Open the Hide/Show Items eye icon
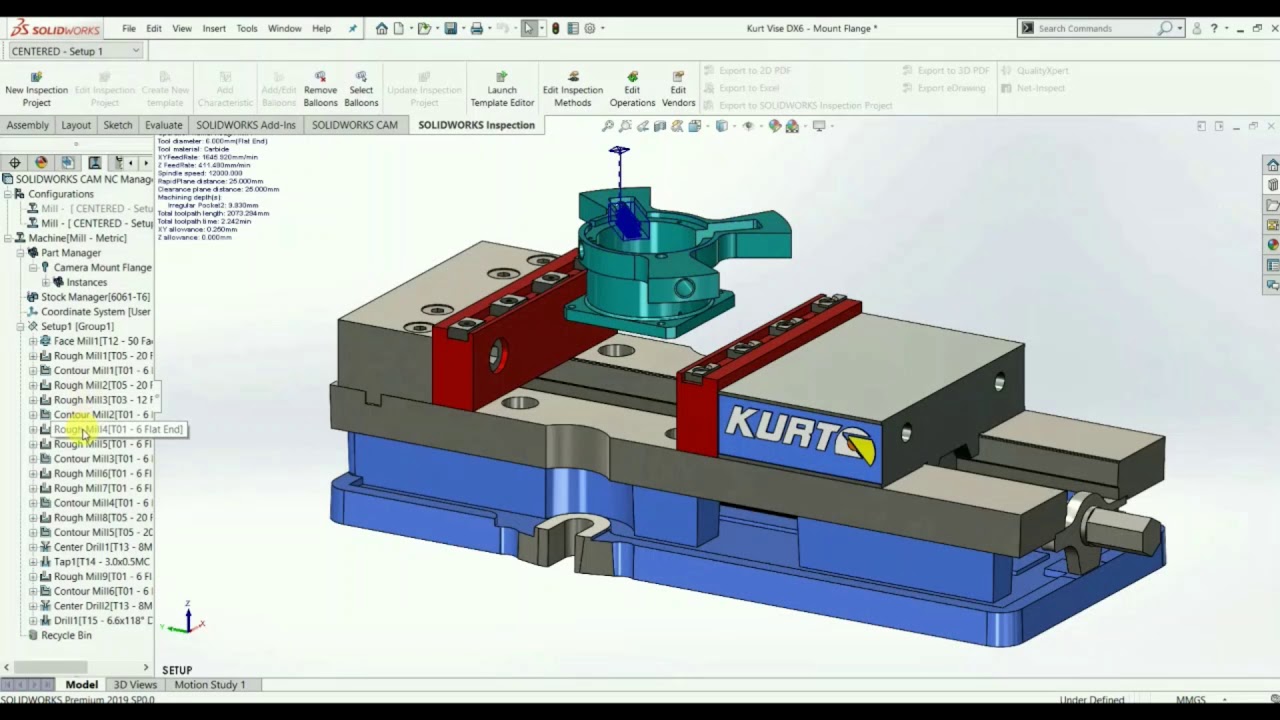Viewport: 1280px width, 720px height. coord(747,126)
